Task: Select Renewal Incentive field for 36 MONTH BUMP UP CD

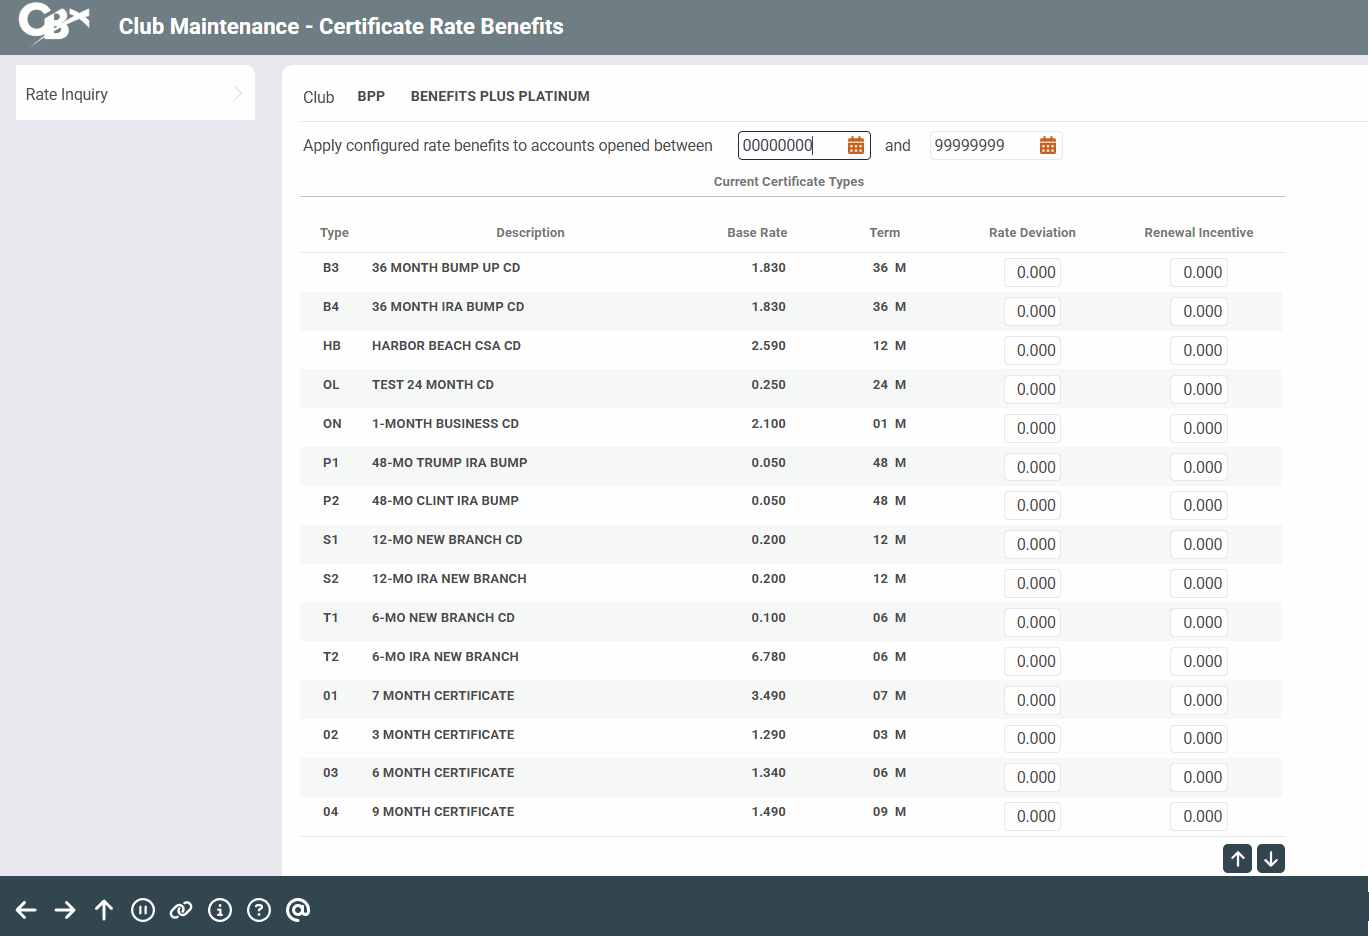Action: click(x=1198, y=273)
